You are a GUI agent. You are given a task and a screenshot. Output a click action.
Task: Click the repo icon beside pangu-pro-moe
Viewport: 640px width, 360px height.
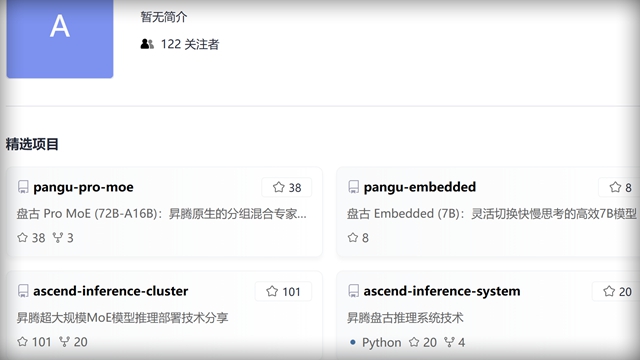coord(23,187)
